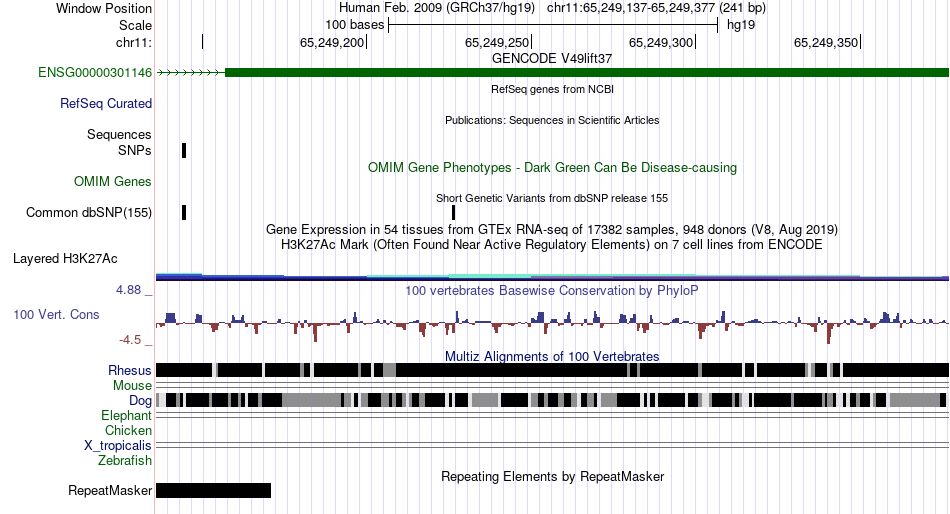
Task: Click the Layered H3K27Ac track label
Action: pyautogui.click(x=65, y=259)
